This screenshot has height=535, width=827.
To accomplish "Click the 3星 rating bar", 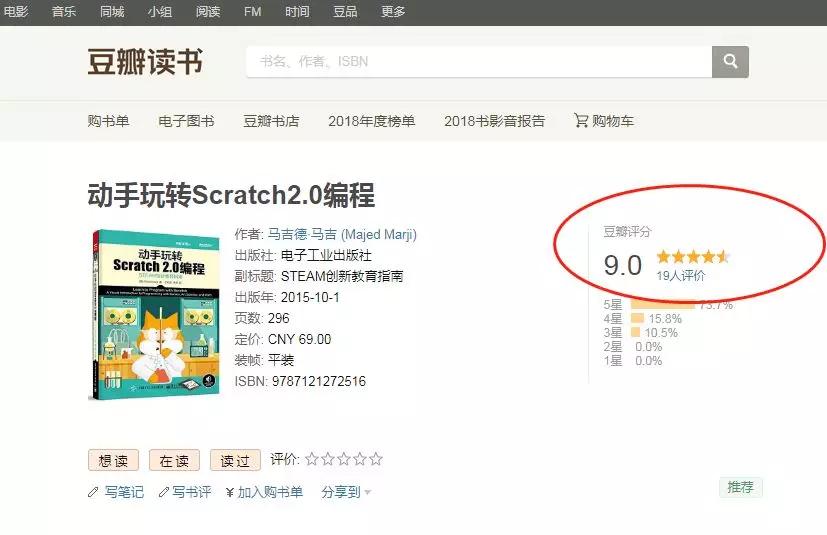I will tap(635, 332).
